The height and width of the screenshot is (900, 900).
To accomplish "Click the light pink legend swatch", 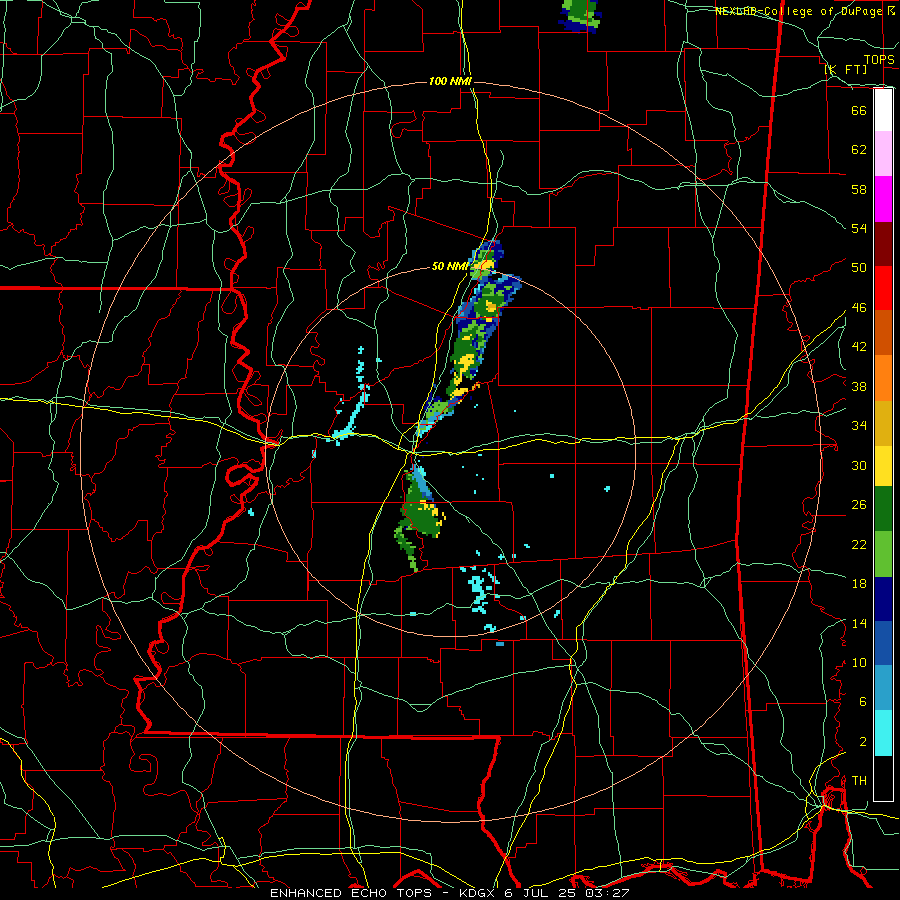I will 883,154.
